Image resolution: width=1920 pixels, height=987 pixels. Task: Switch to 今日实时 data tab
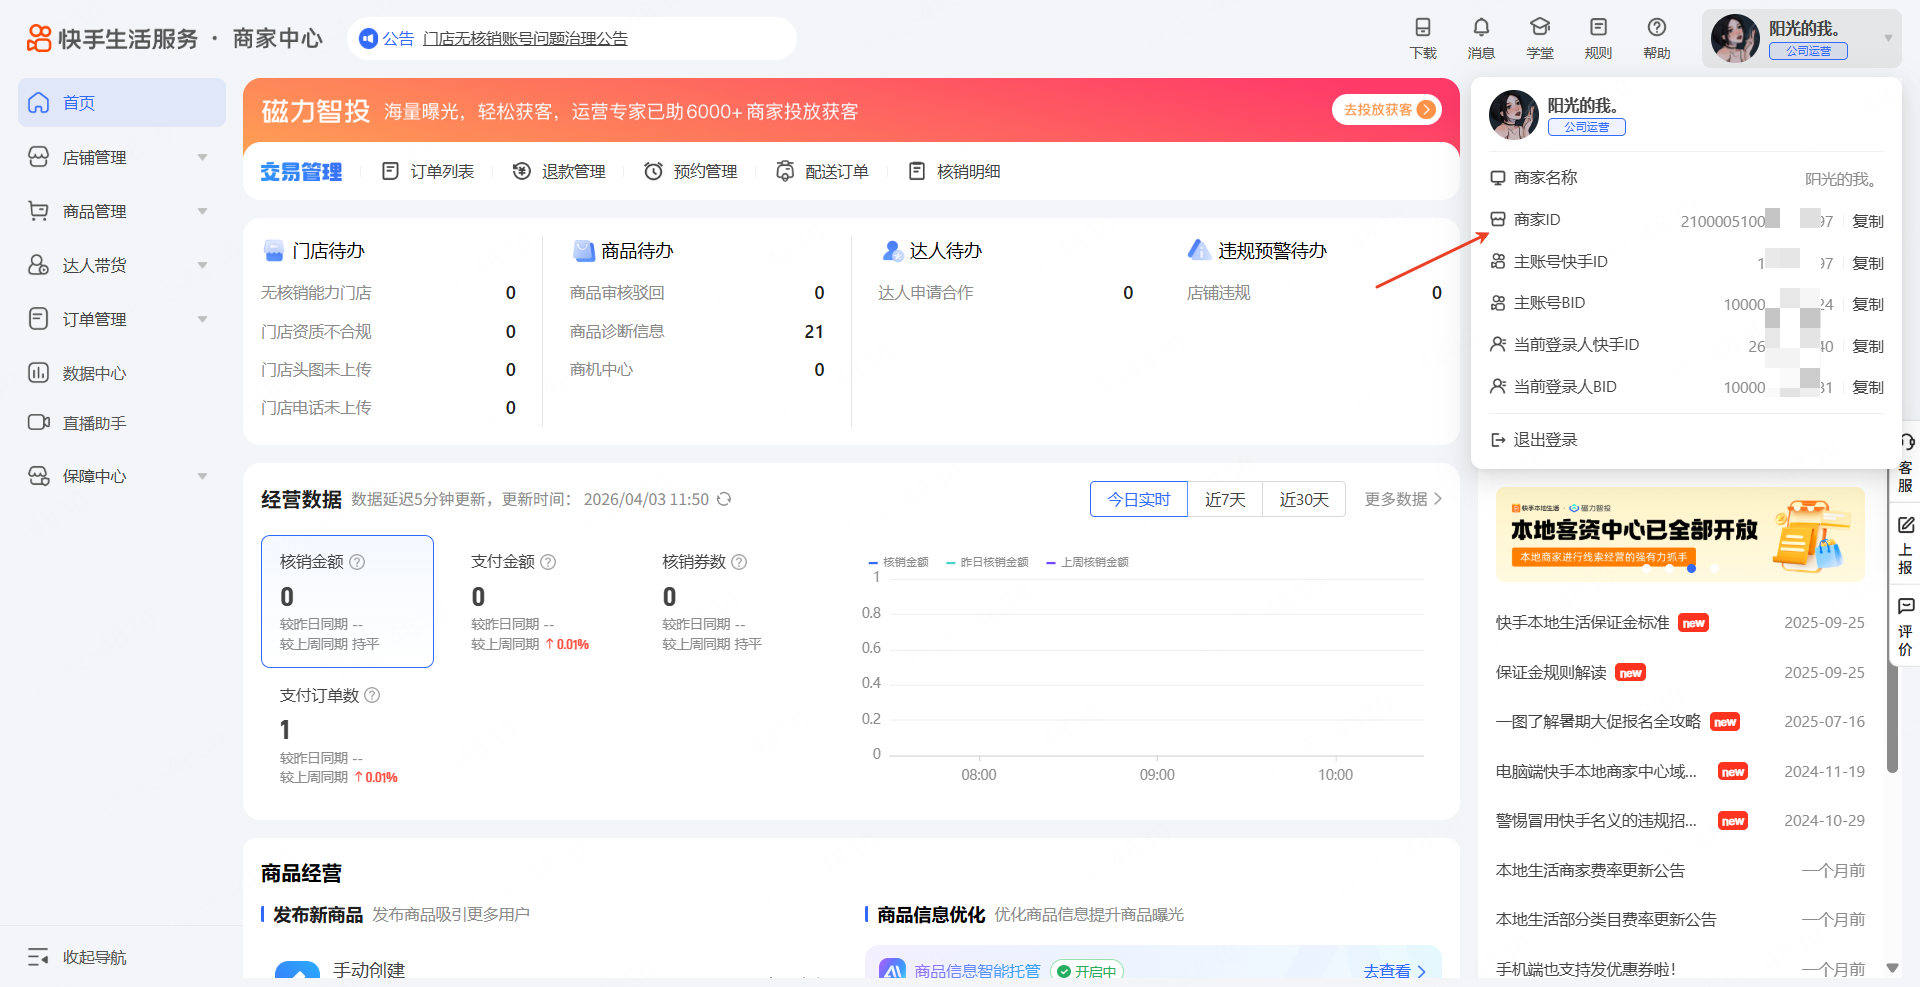tap(1139, 499)
